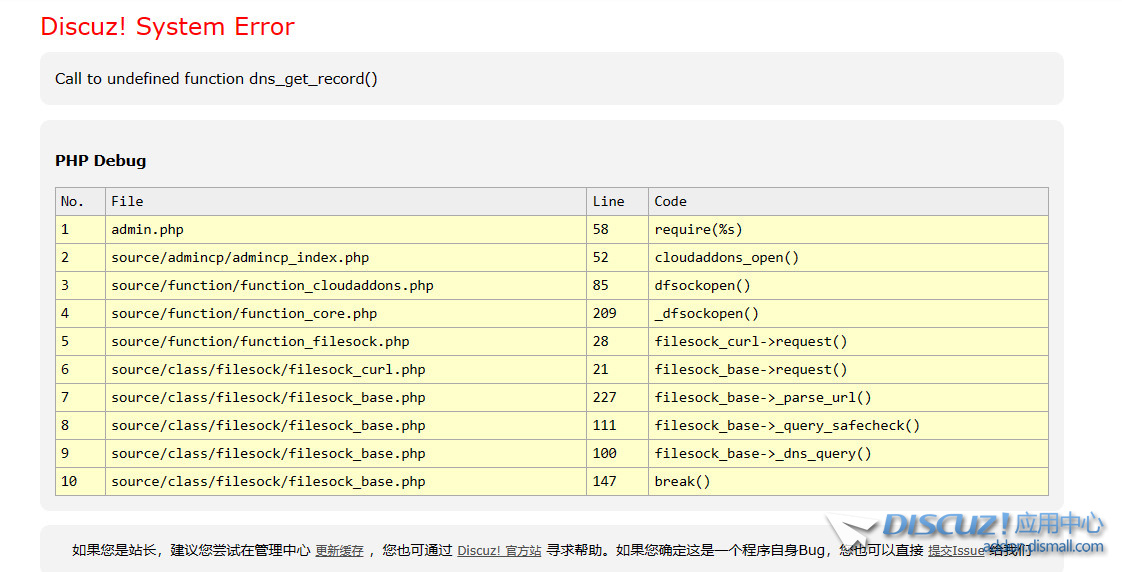Click the source/admincp/admincp_index.php file entry

point(240,257)
